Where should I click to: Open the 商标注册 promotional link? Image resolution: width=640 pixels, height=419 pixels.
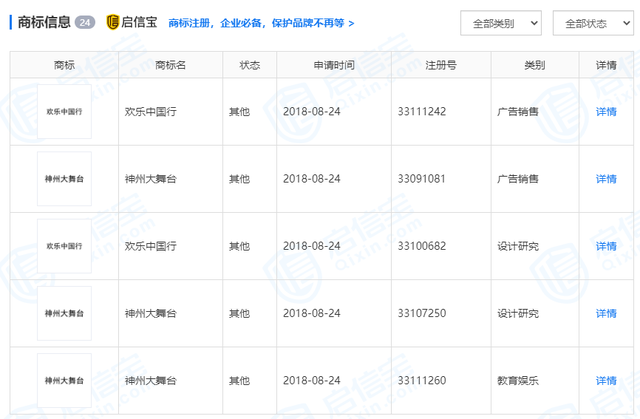(x=261, y=22)
